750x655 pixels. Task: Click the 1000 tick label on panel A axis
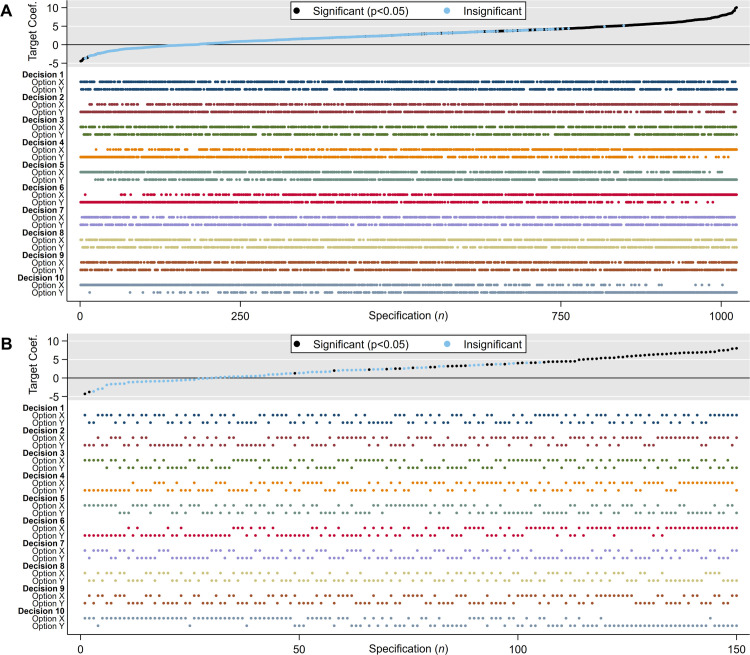point(721,316)
